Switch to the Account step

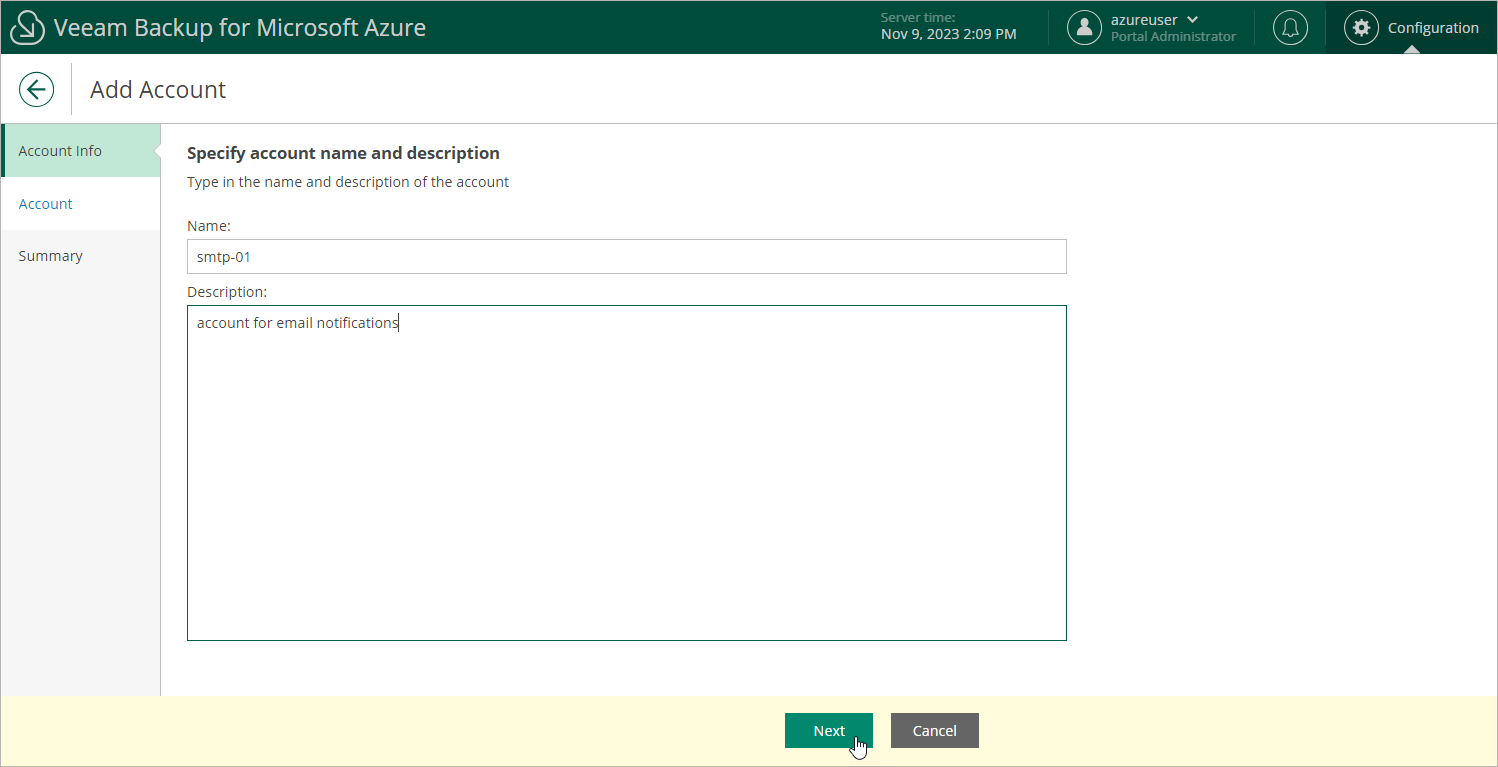[x=81, y=204]
